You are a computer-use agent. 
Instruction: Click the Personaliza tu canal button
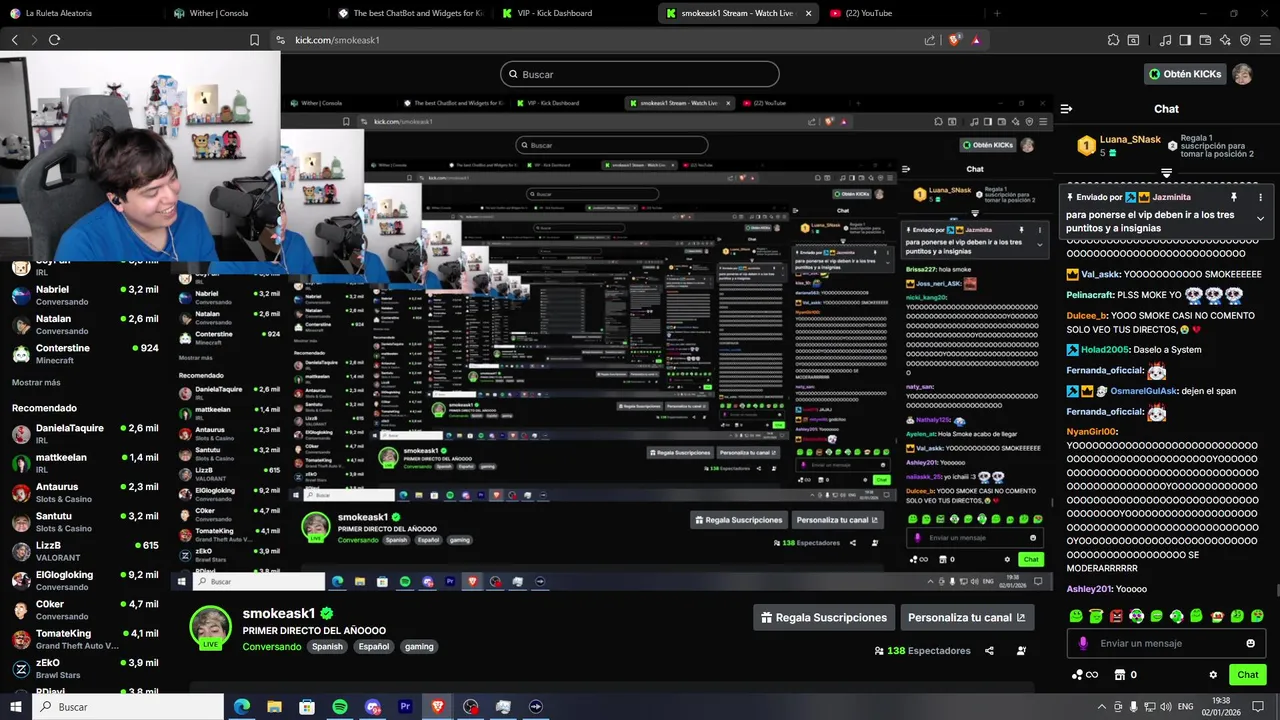[x=967, y=618]
